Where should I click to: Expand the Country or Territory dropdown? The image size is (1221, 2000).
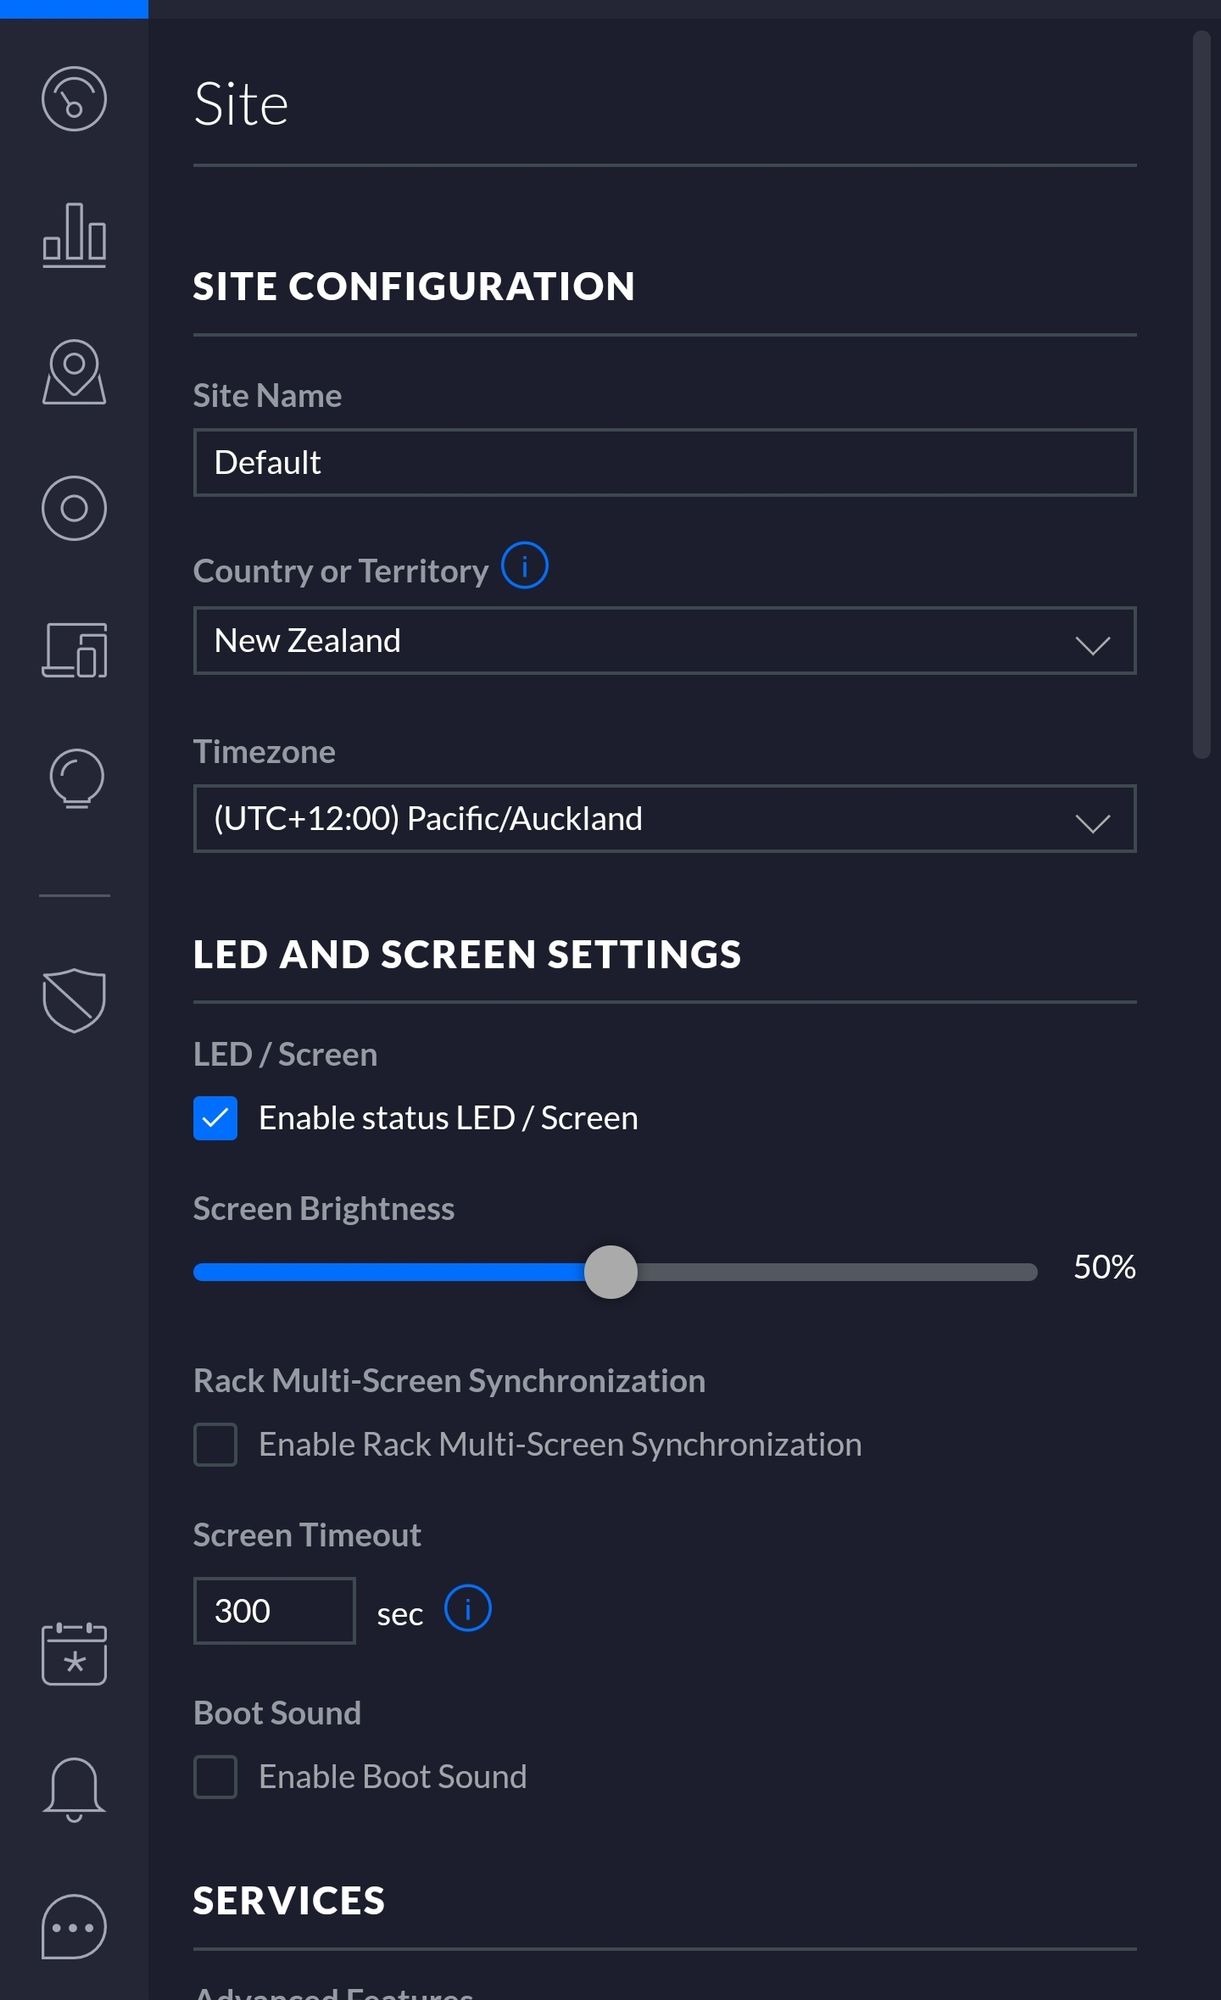[664, 641]
